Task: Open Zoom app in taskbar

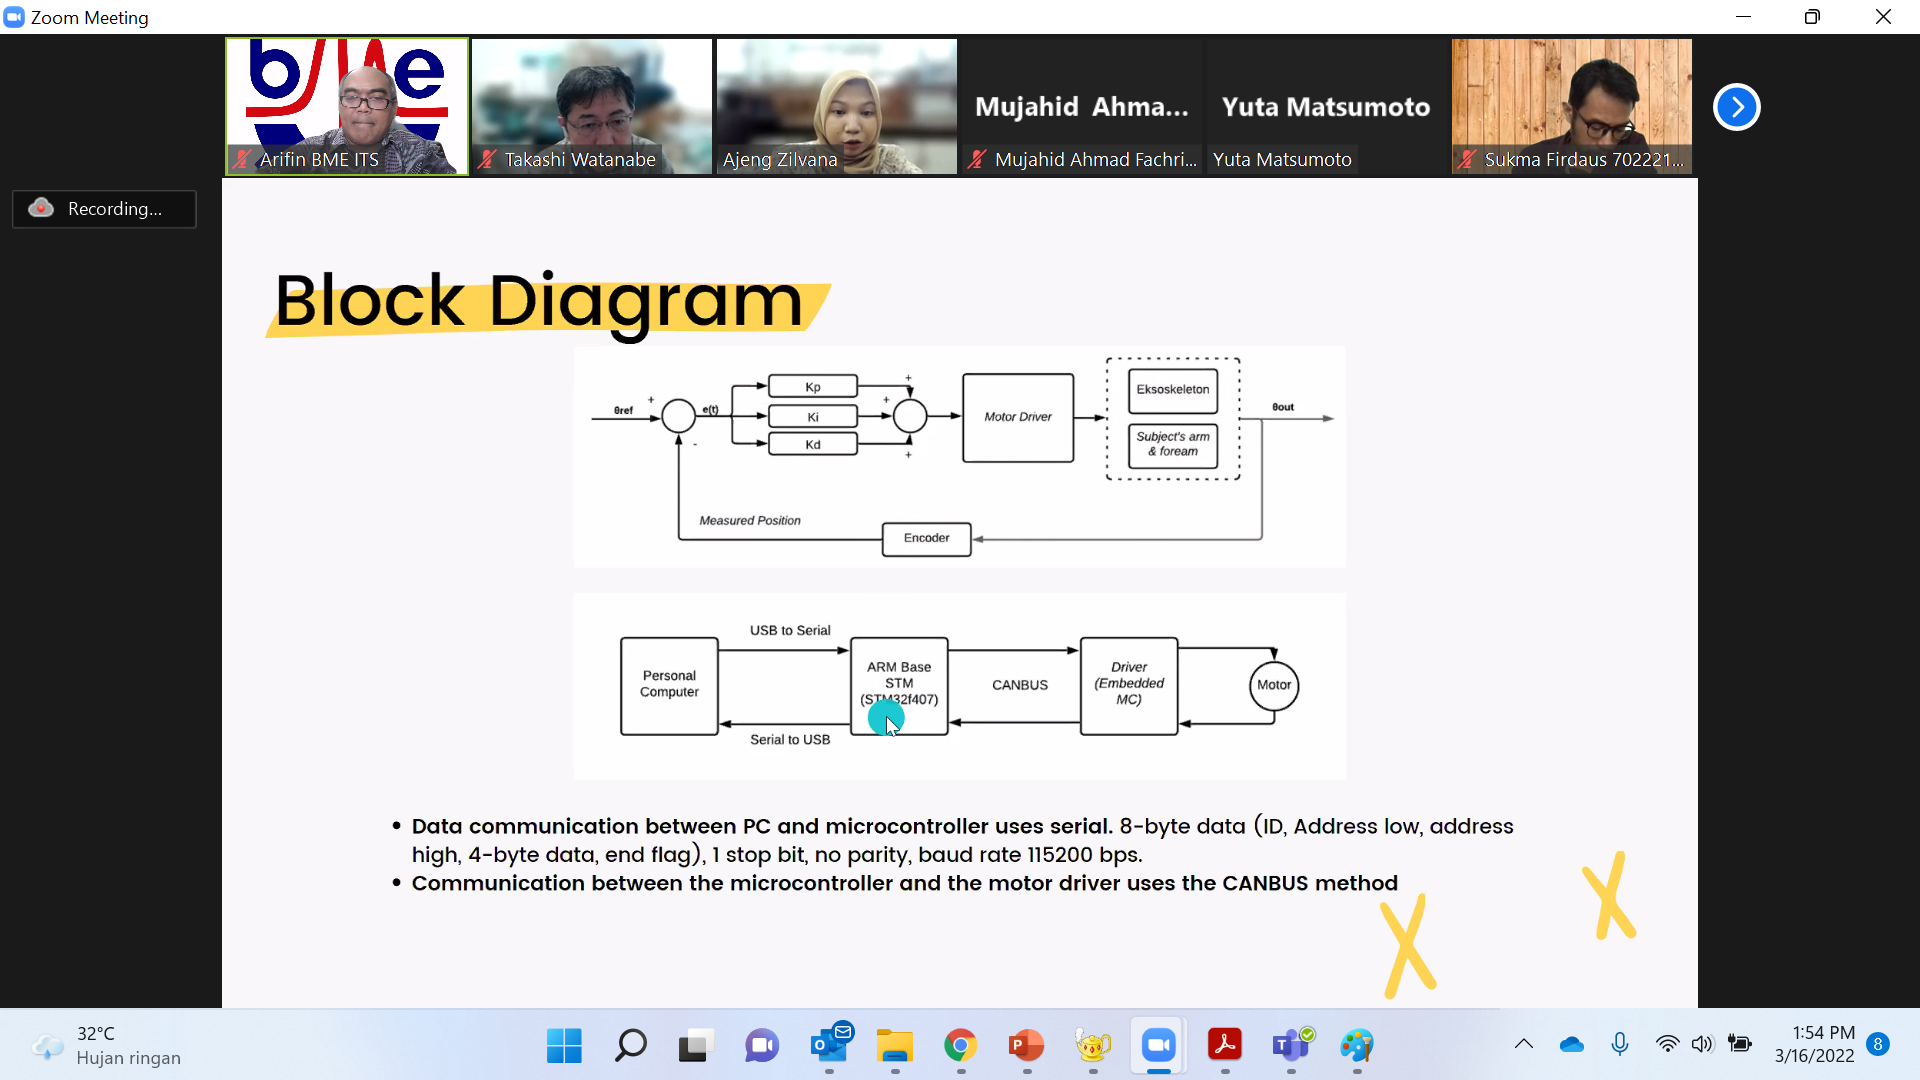Action: coord(1158,1046)
